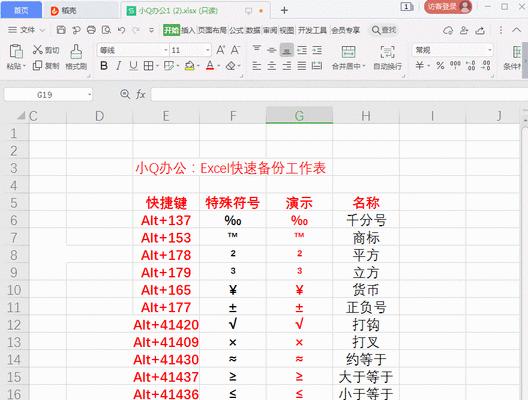528x400 pixels.
Task: Click the Find search button
Action: coord(384,30)
